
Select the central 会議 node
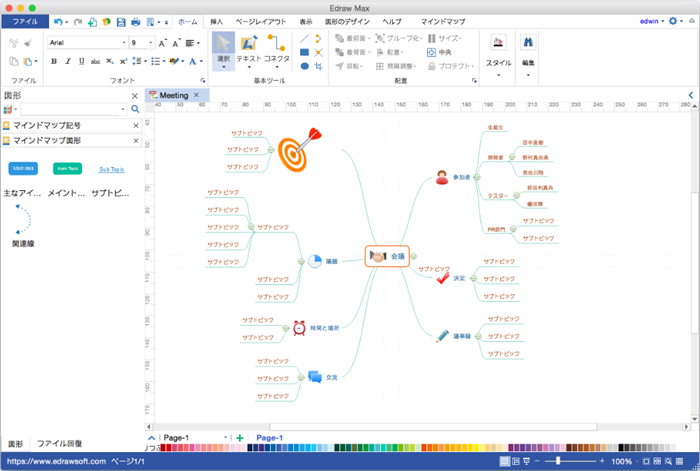tap(387, 256)
